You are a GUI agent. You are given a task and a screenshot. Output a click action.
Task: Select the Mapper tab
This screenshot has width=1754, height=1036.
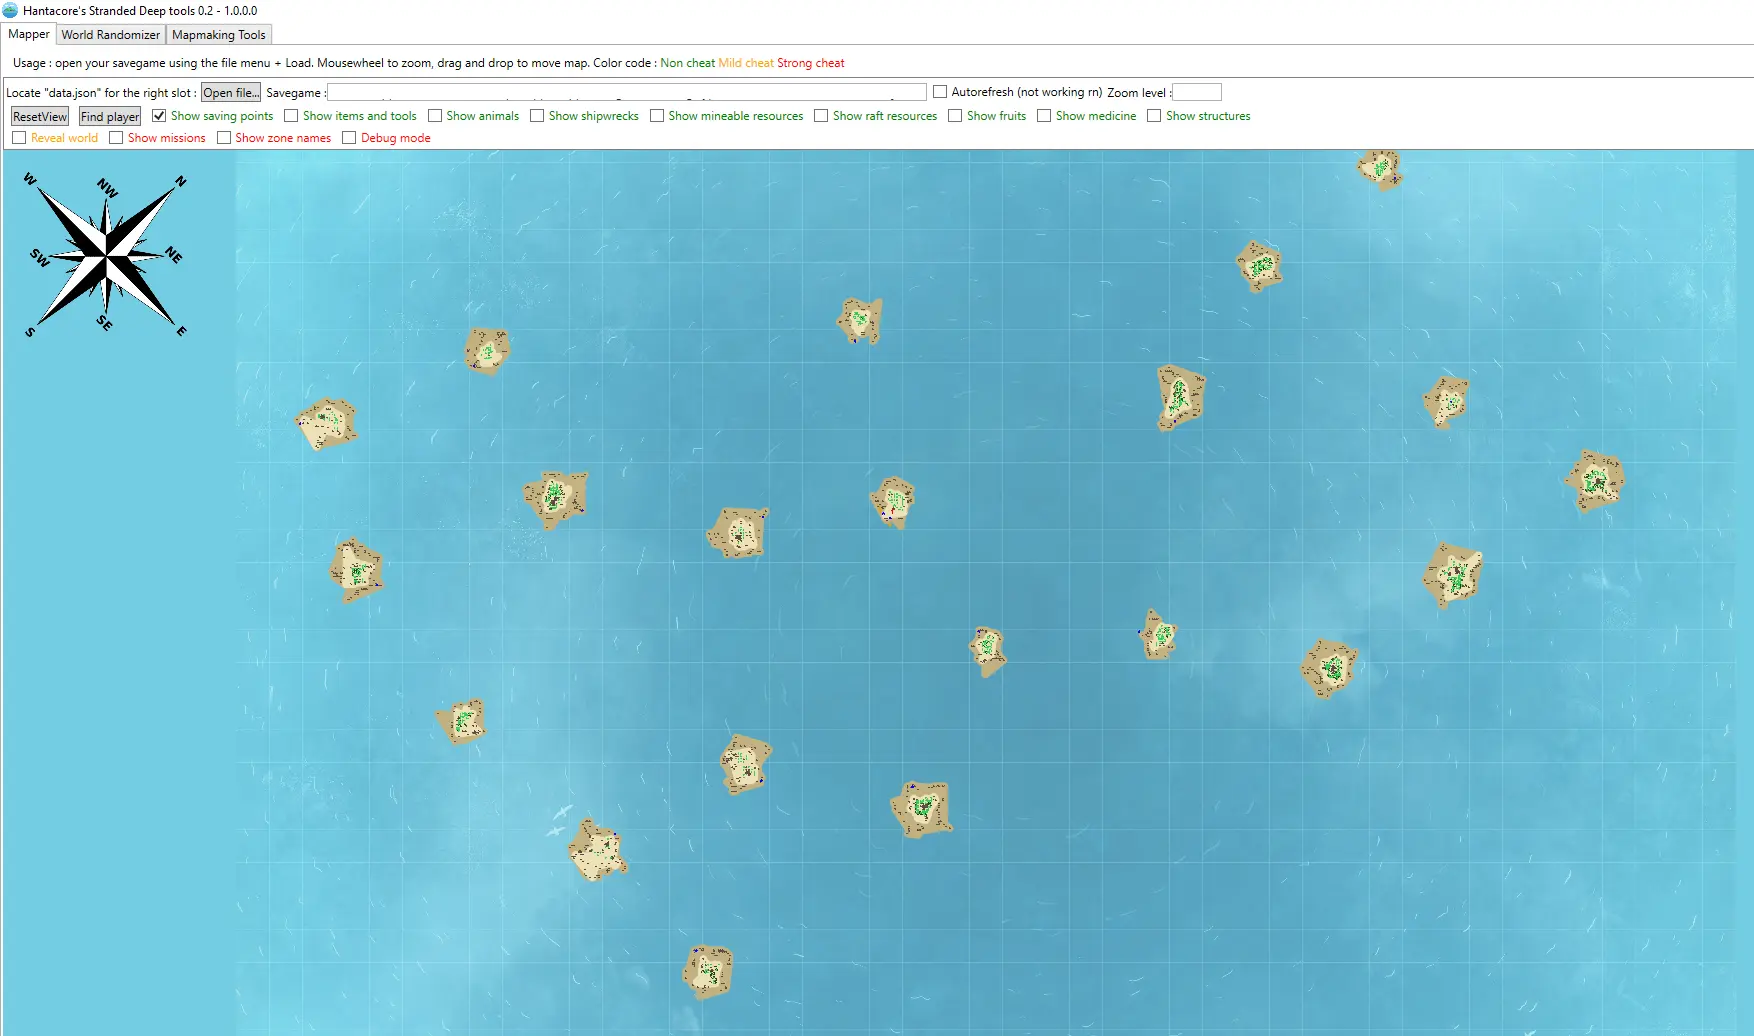click(29, 34)
